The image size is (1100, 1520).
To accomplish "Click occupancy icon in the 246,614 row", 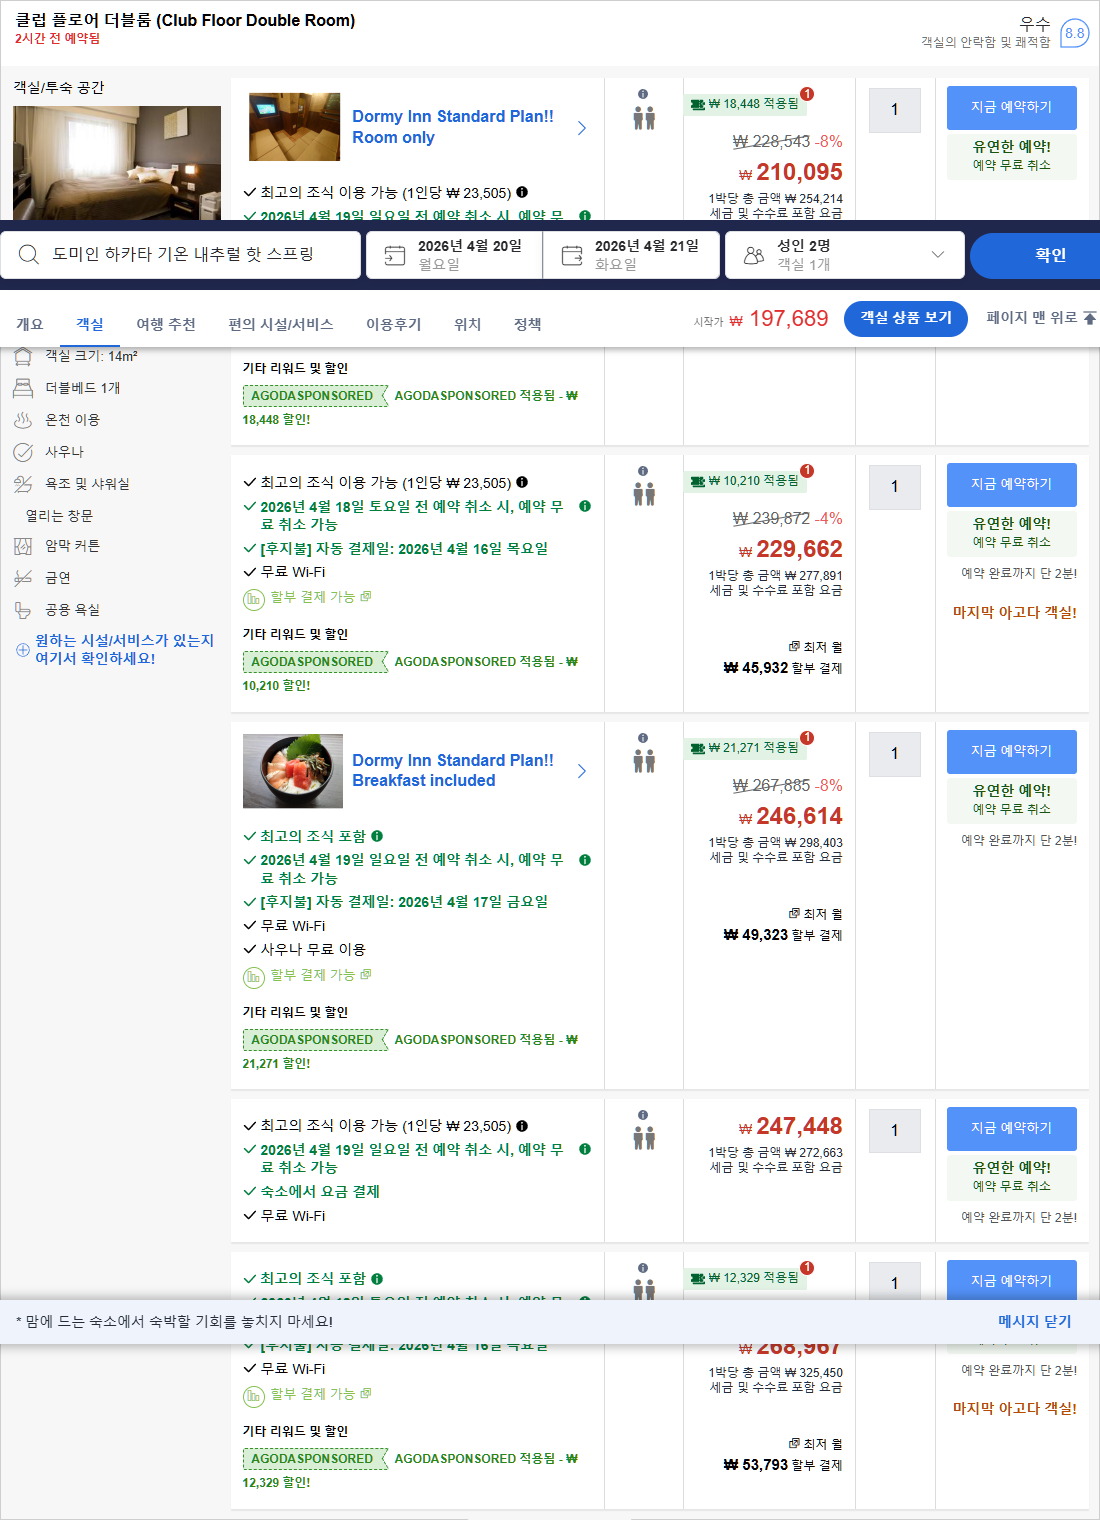I will coord(644,761).
